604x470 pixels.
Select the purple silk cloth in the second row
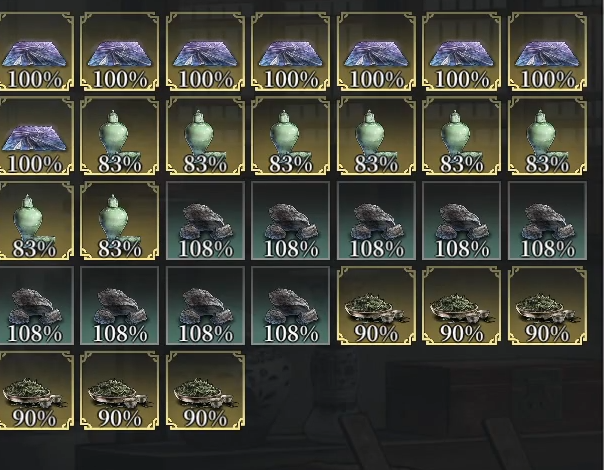pyautogui.click(x=35, y=136)
